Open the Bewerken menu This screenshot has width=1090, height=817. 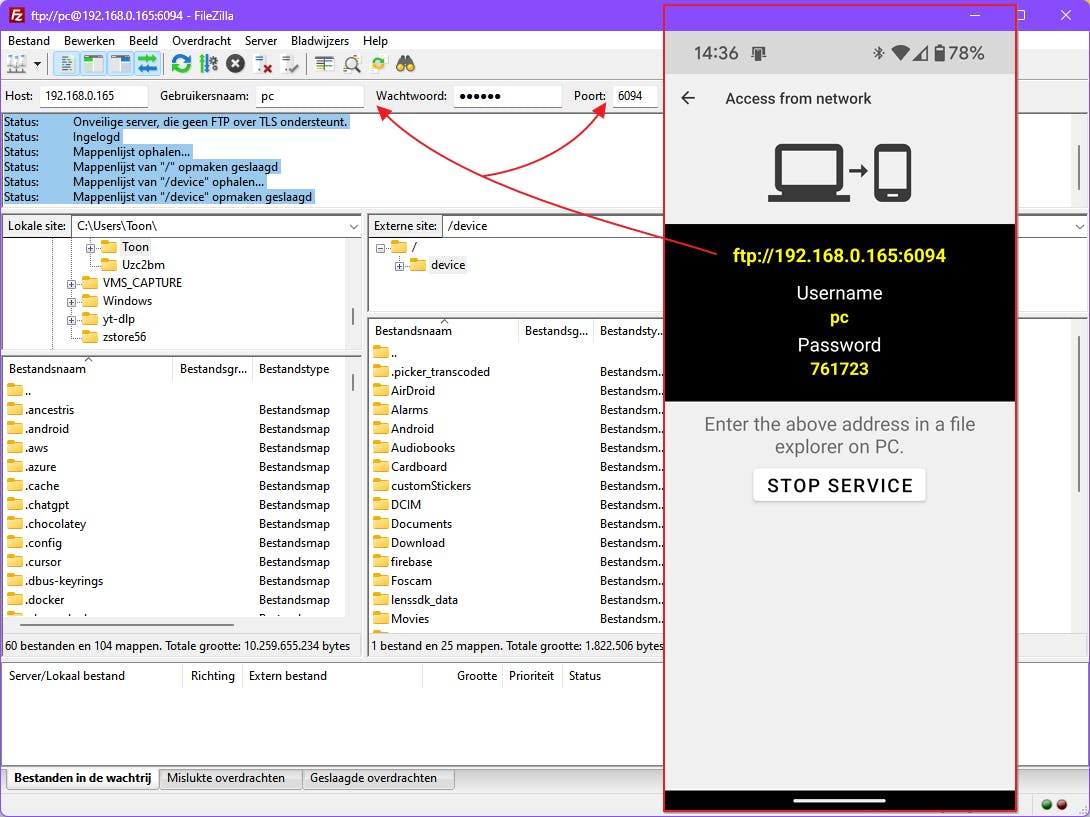[89, 41]
